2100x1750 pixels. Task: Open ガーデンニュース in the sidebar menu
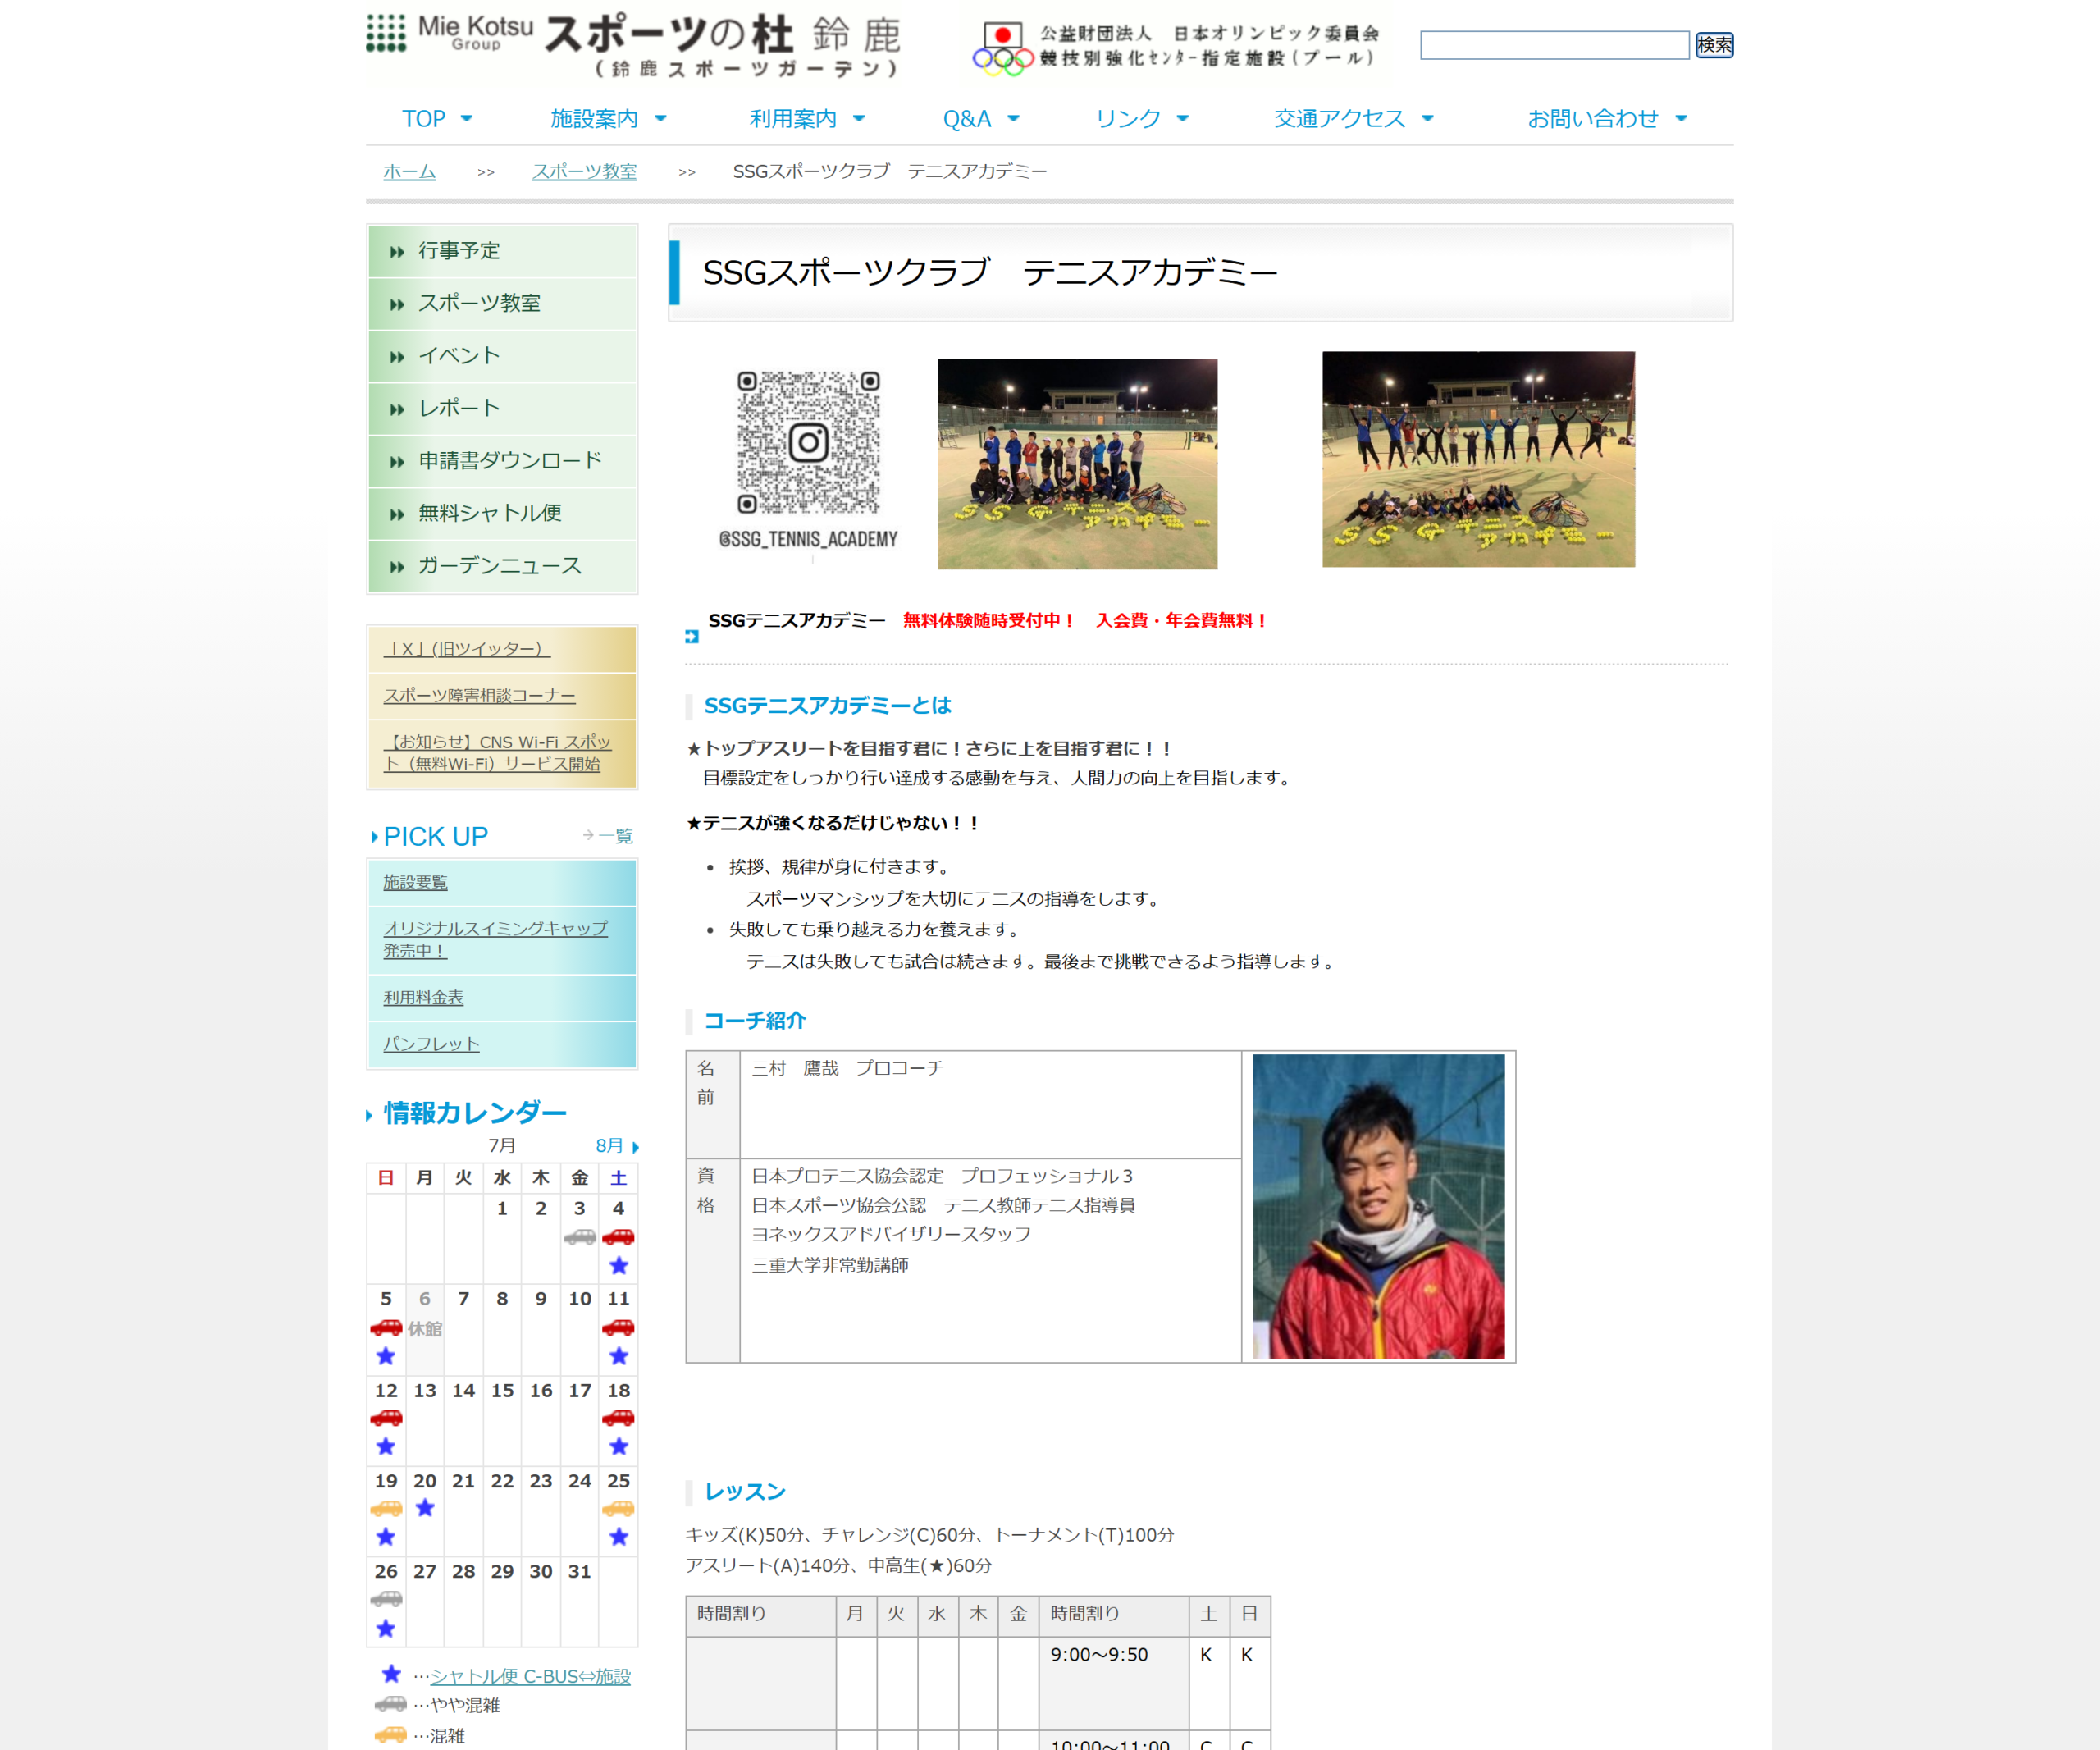pos(502,567)
